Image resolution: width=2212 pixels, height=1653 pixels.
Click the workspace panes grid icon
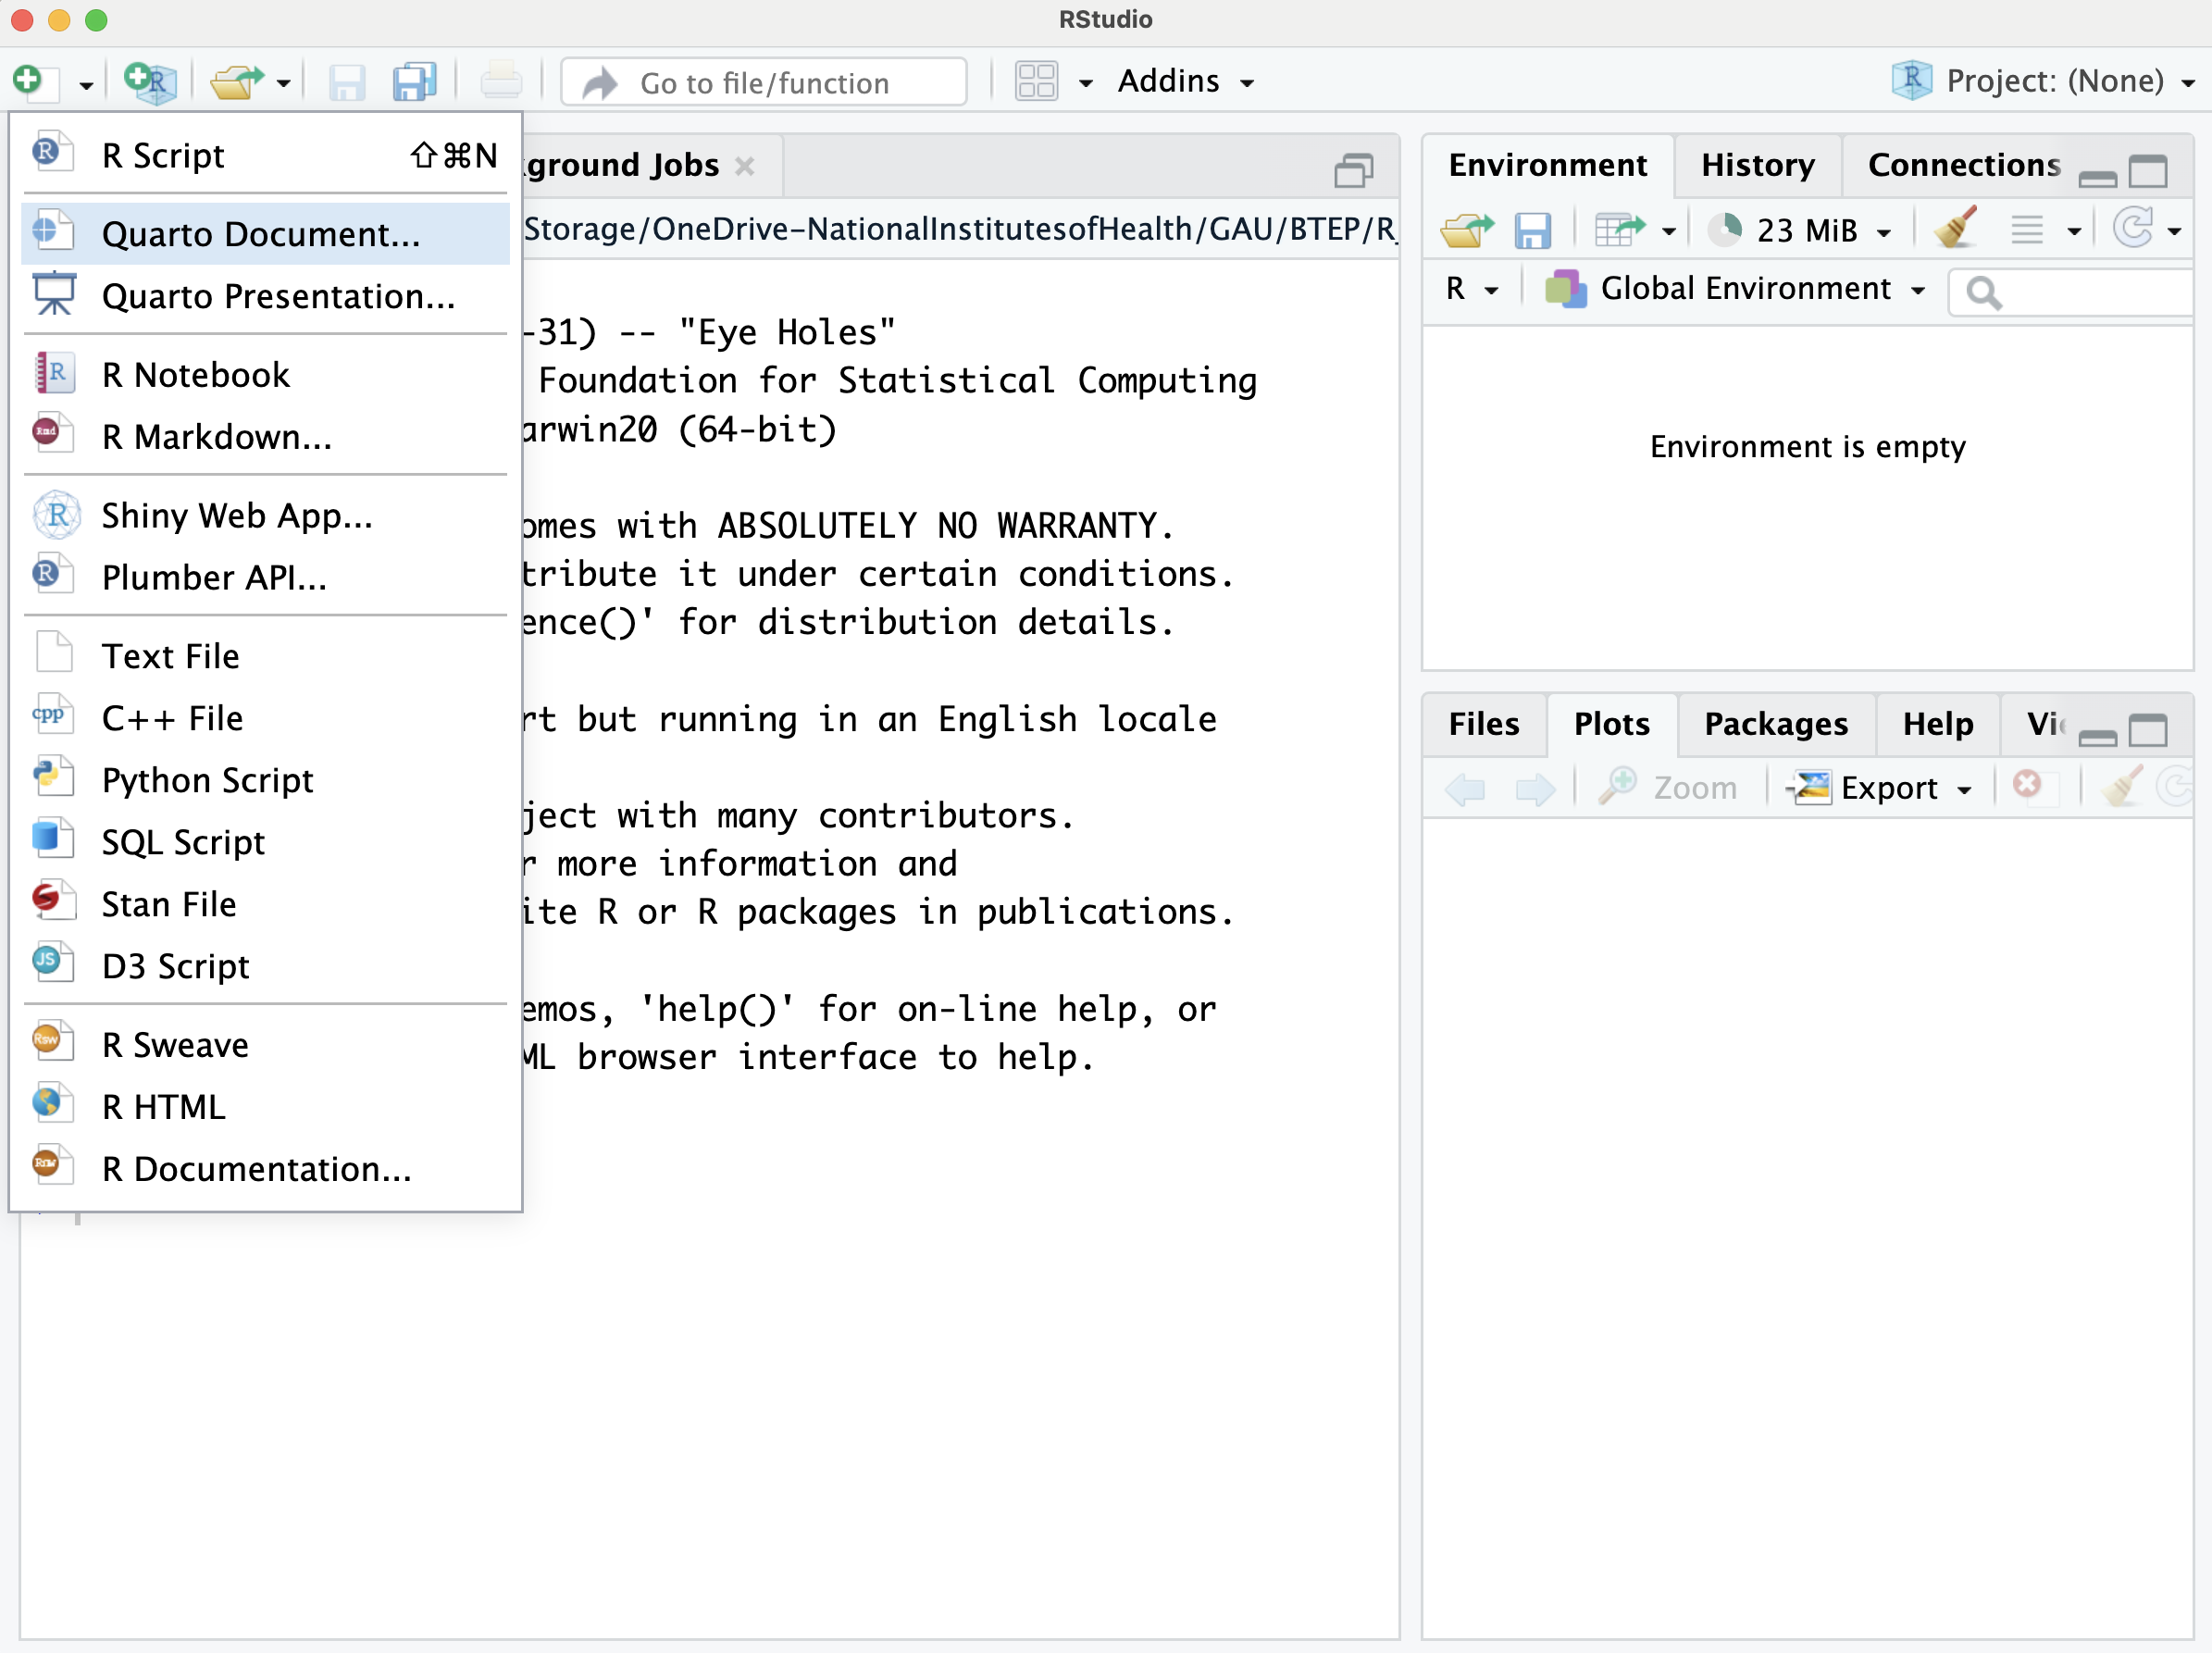point(1036,82)
